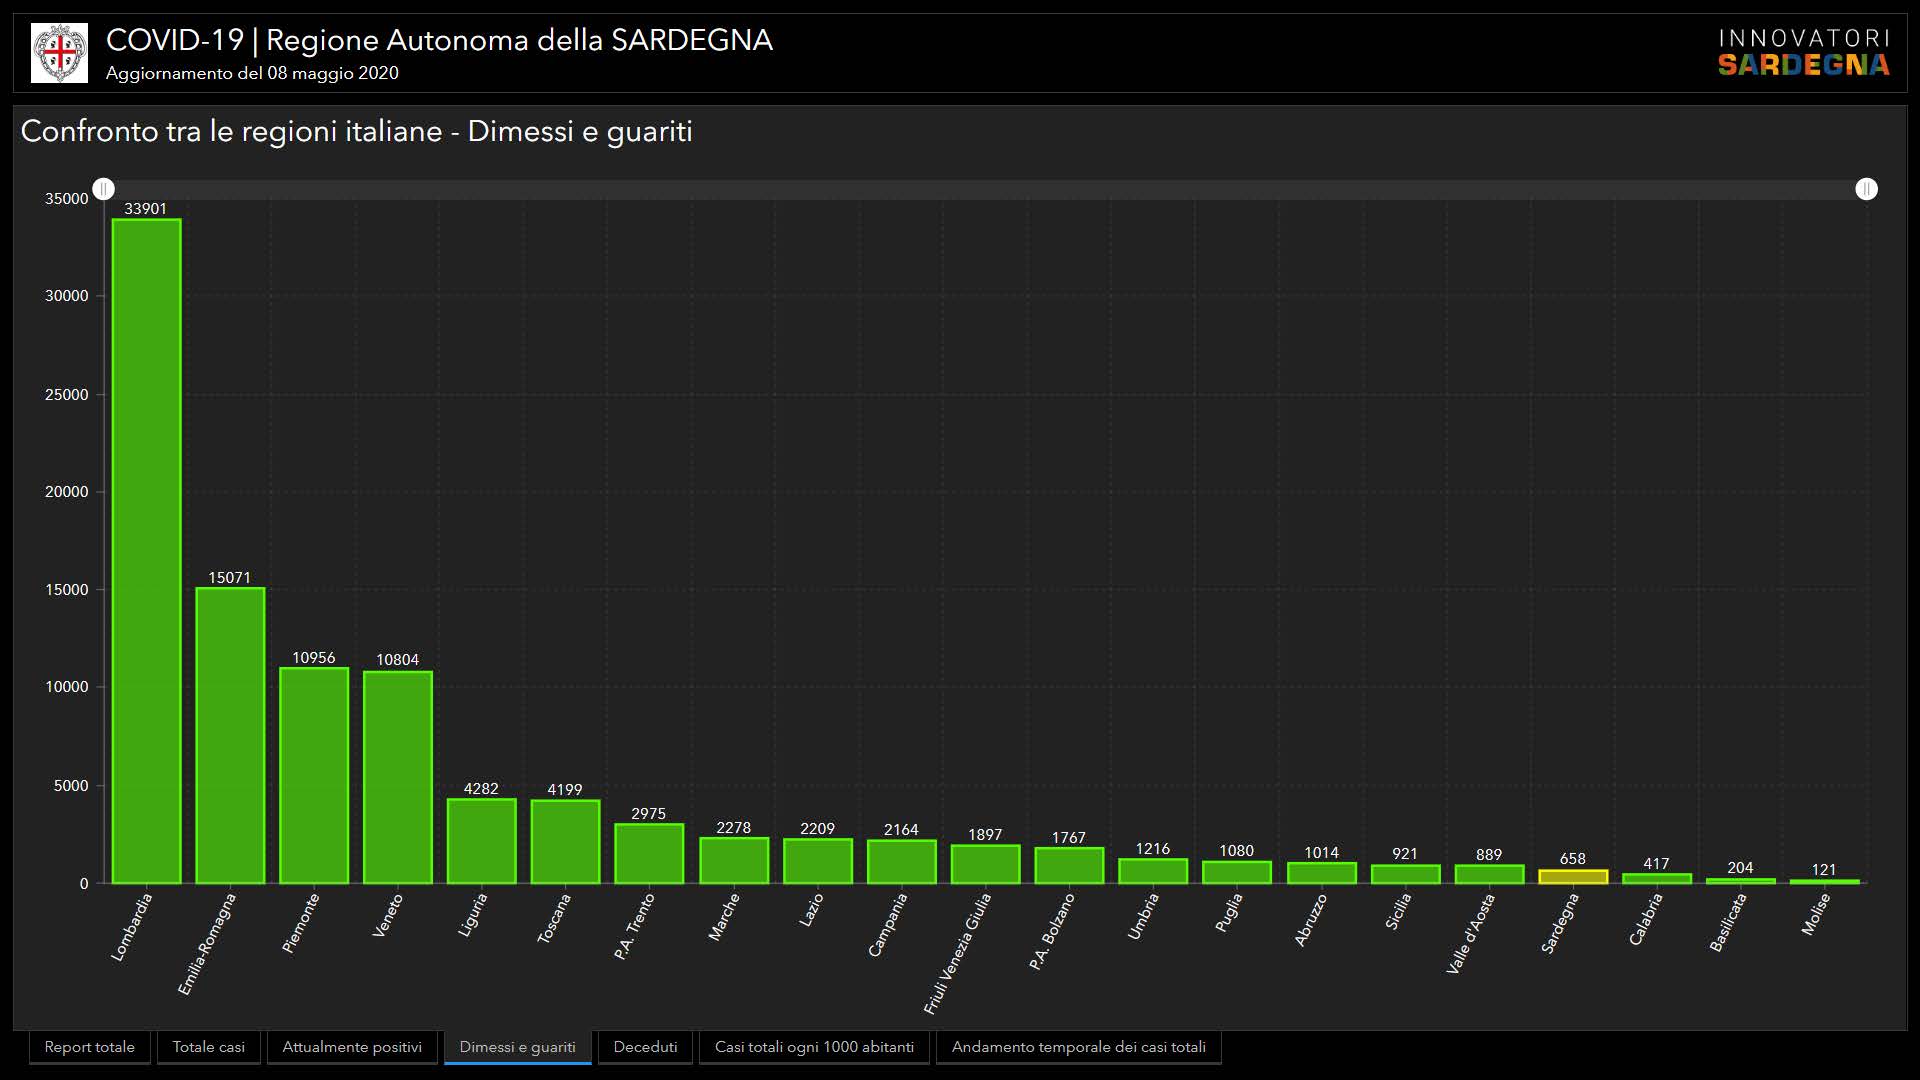Click the Emilia-Romagna bar
This screenshot has width=1920, height=1080.
(230, 735)
